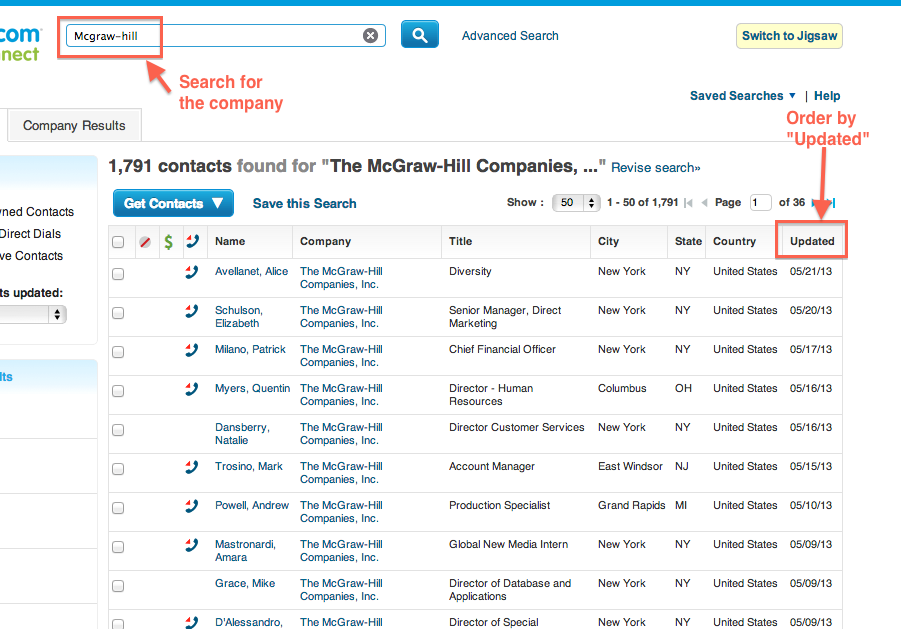
Task: Sort by the Name column header
Action: 230,241
